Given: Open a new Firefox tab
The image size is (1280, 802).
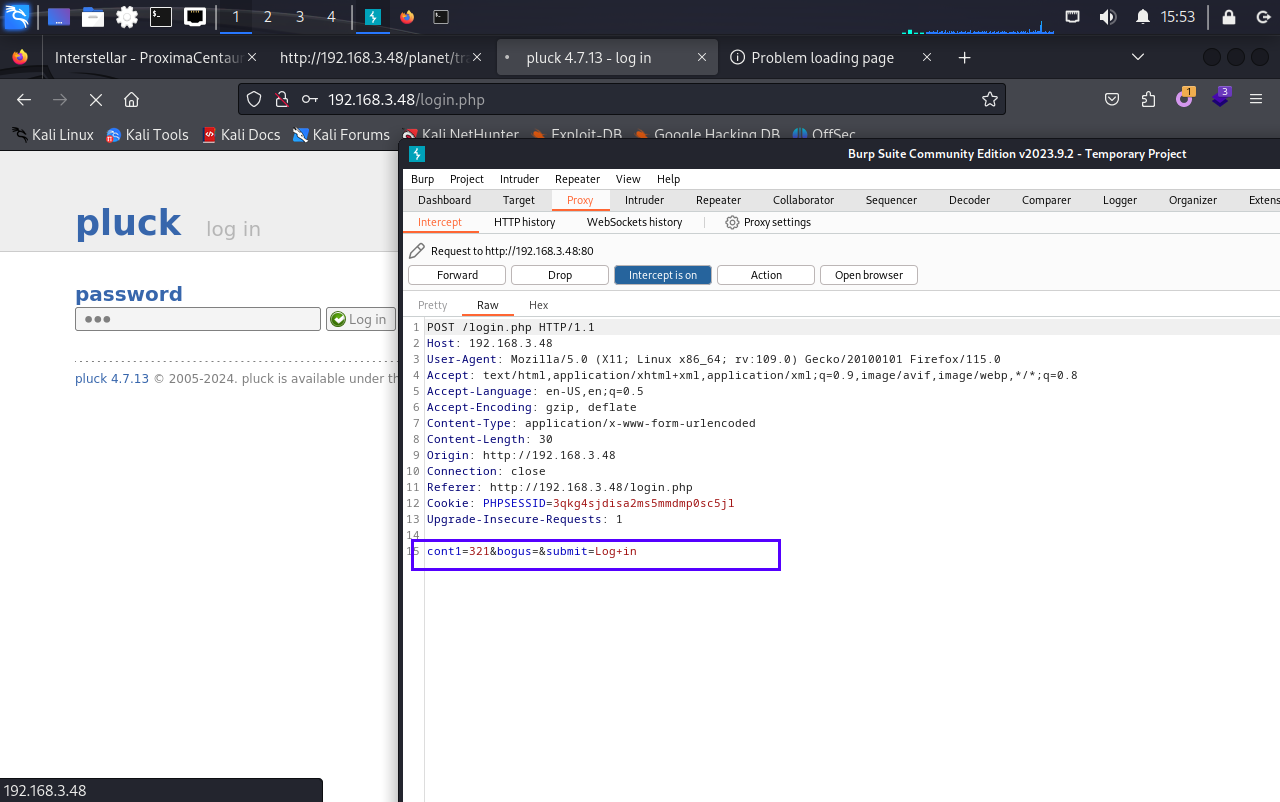Looking at the screenshot, I should click(x=965, y=57).
